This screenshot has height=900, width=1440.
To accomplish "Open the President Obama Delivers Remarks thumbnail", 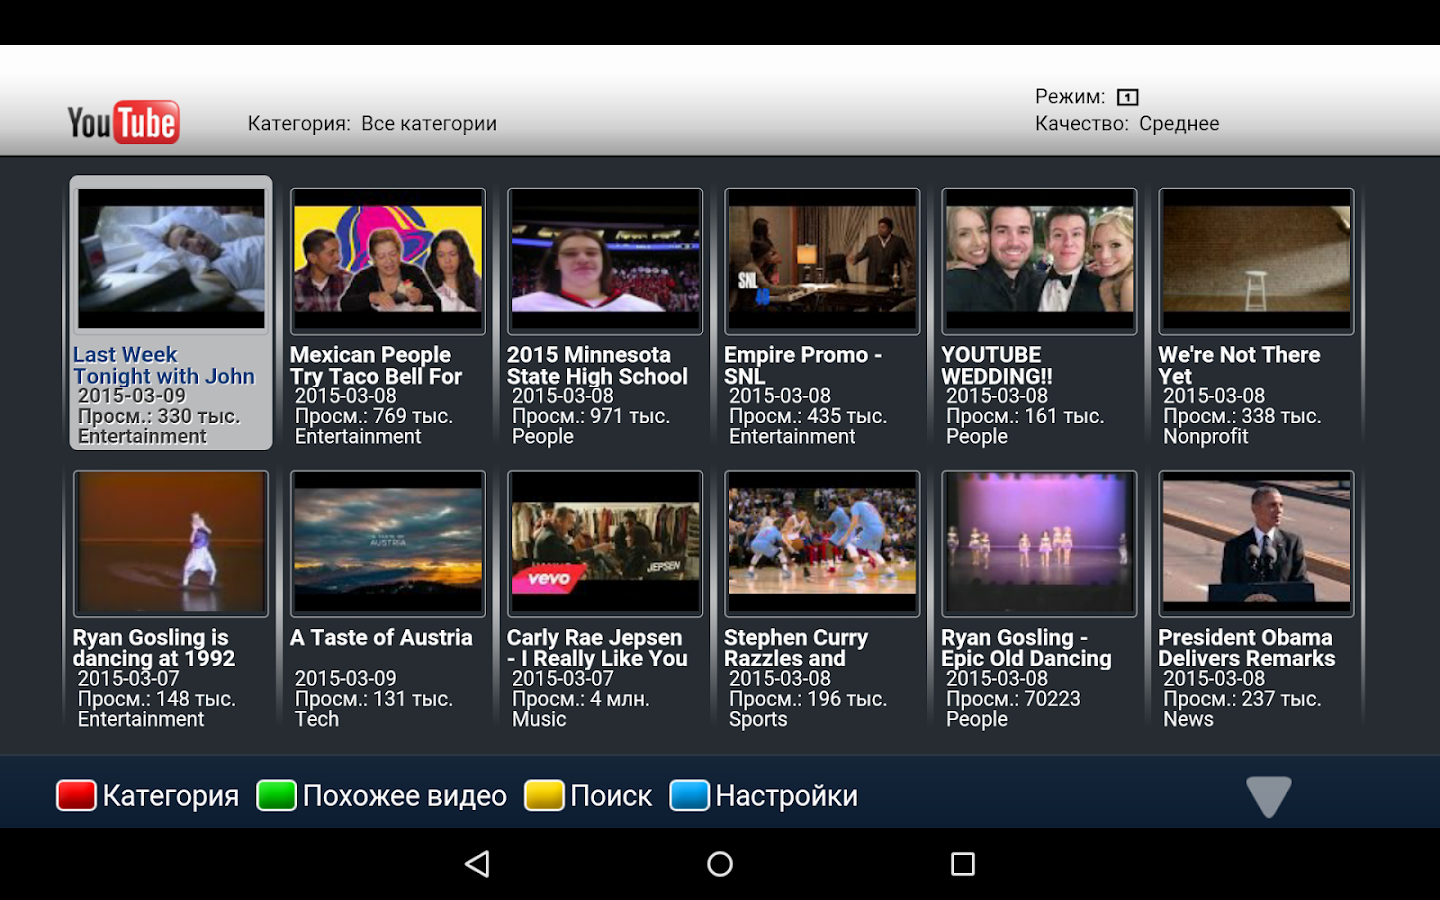I will [x=1256, y=544].
